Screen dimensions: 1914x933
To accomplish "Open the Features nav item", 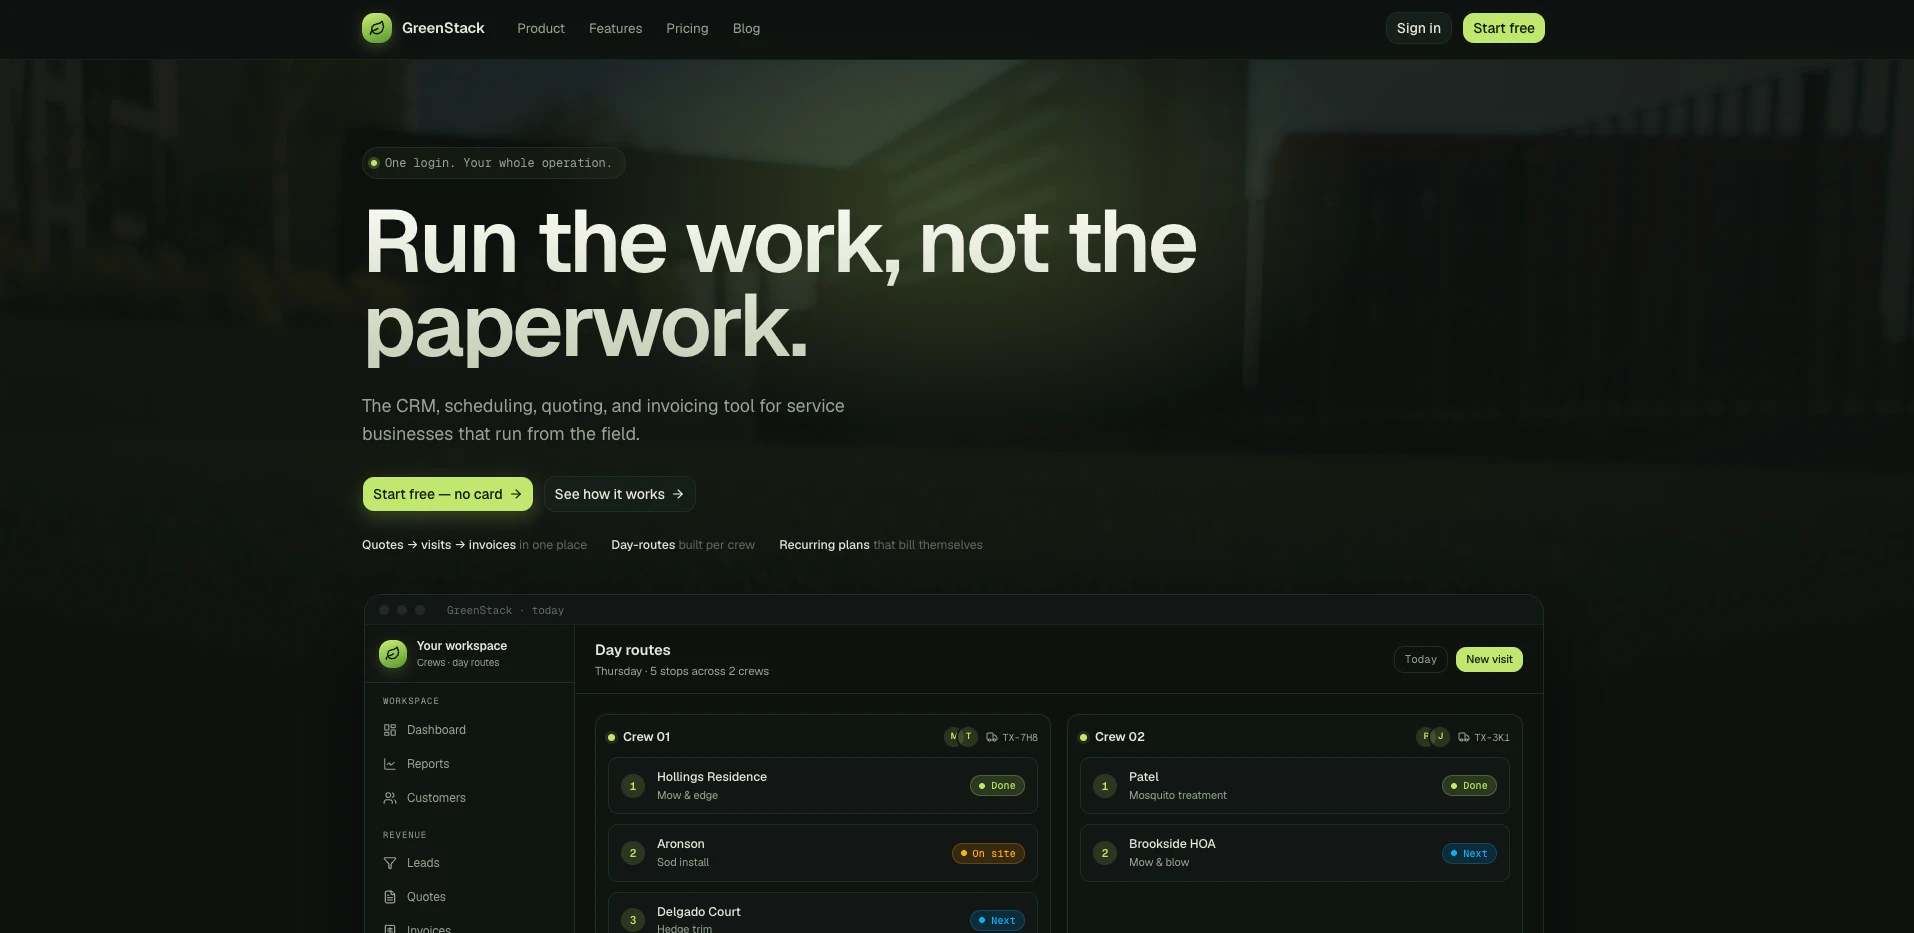I will [616, 28].
